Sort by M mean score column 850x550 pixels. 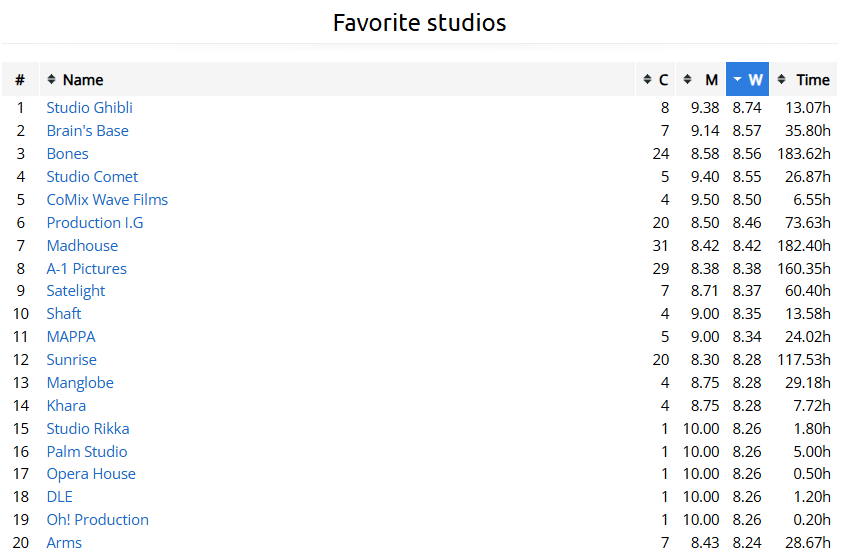click(702, 80)
